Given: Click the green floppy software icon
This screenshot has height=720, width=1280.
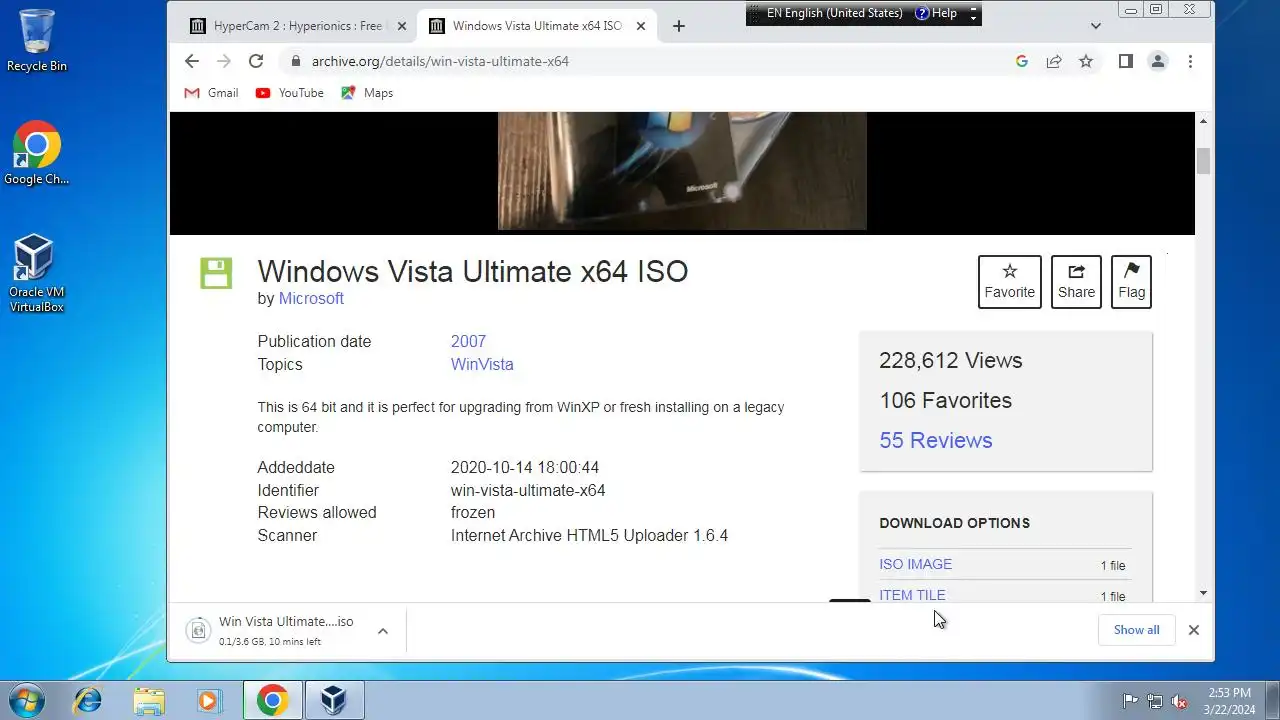Looking at the screenshot, I should pos(216,273).
